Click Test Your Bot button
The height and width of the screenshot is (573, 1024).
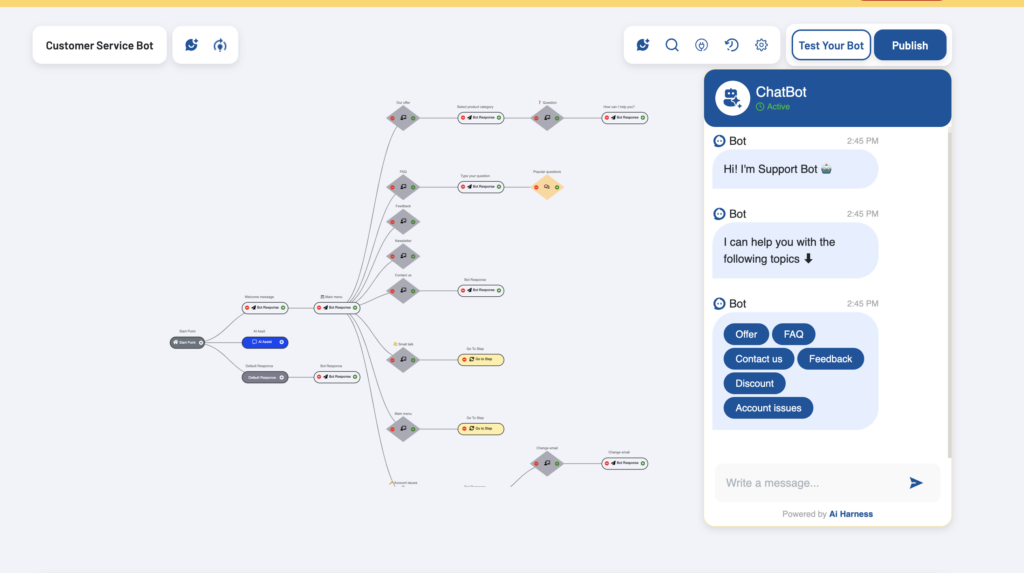click(x=831, y=45)
